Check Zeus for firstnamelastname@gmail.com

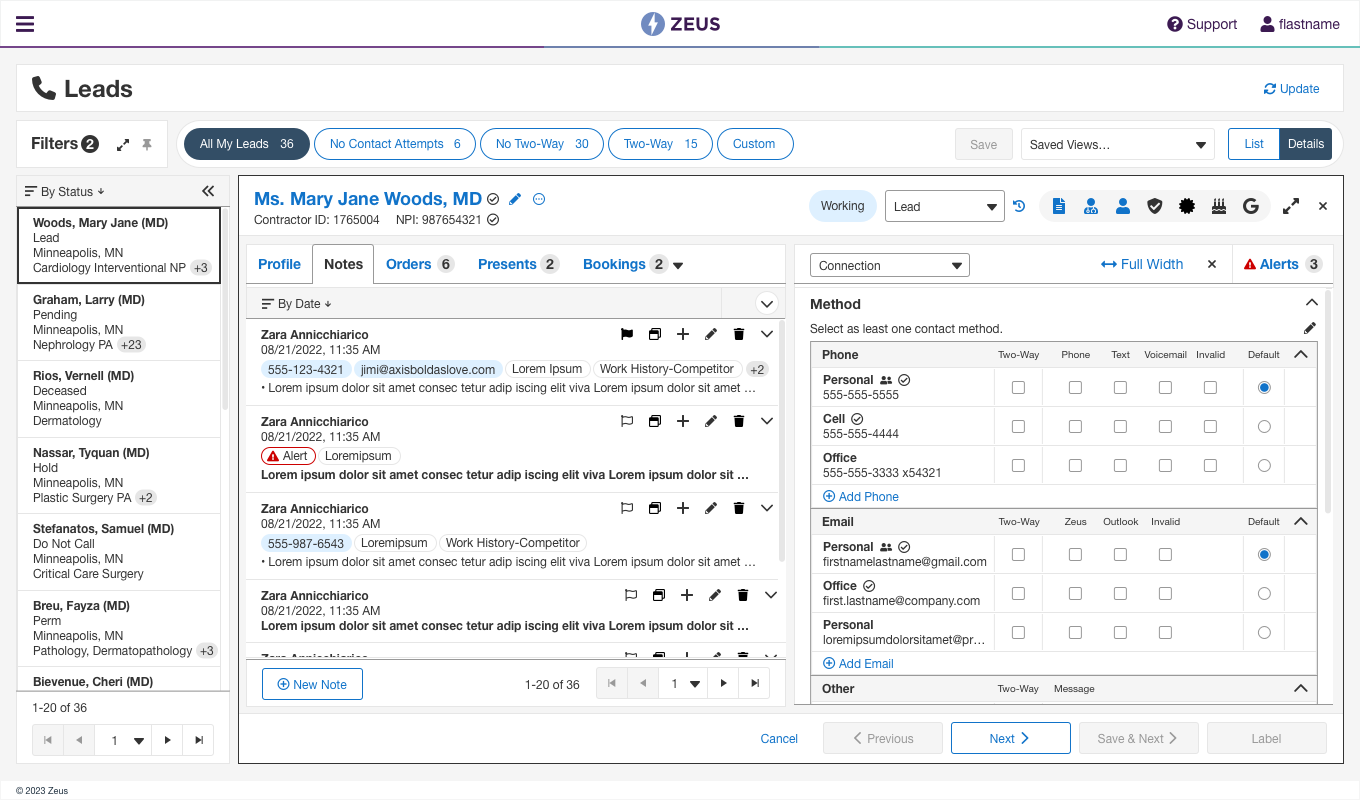[x=1075, y=554]
